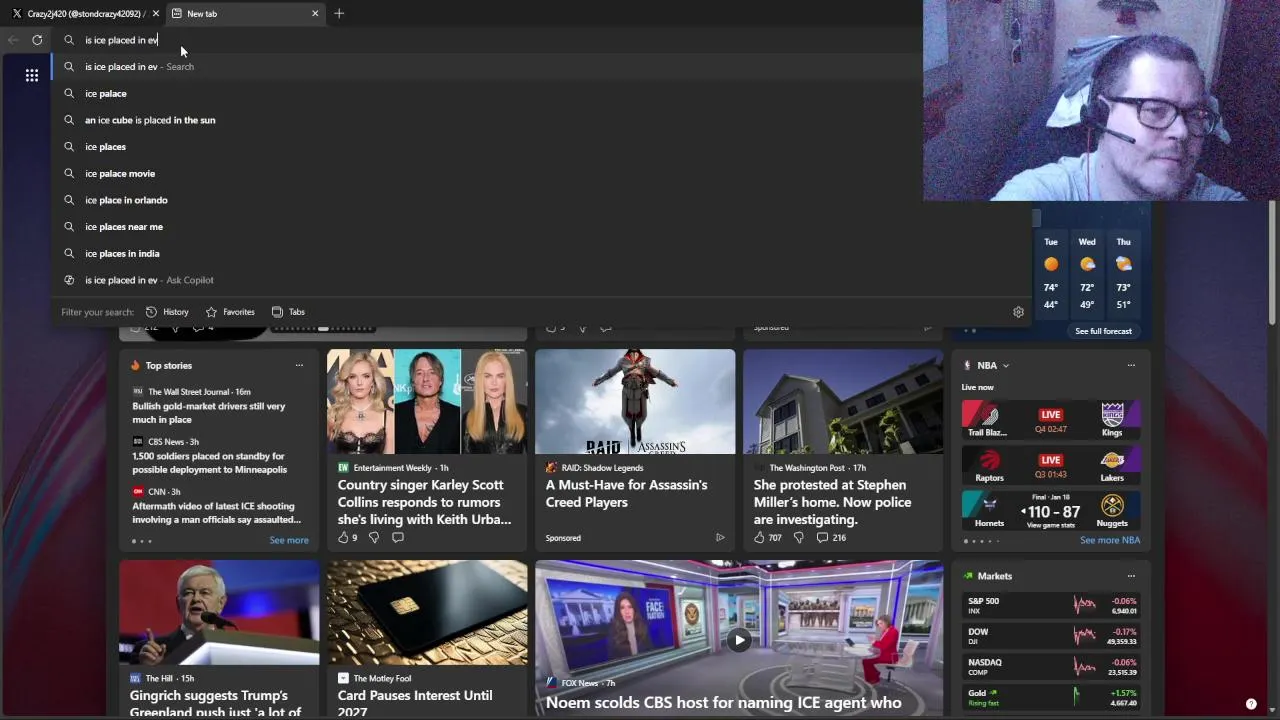Dislike the Washington Post article

pyautogui.click(x=798, y=538)
